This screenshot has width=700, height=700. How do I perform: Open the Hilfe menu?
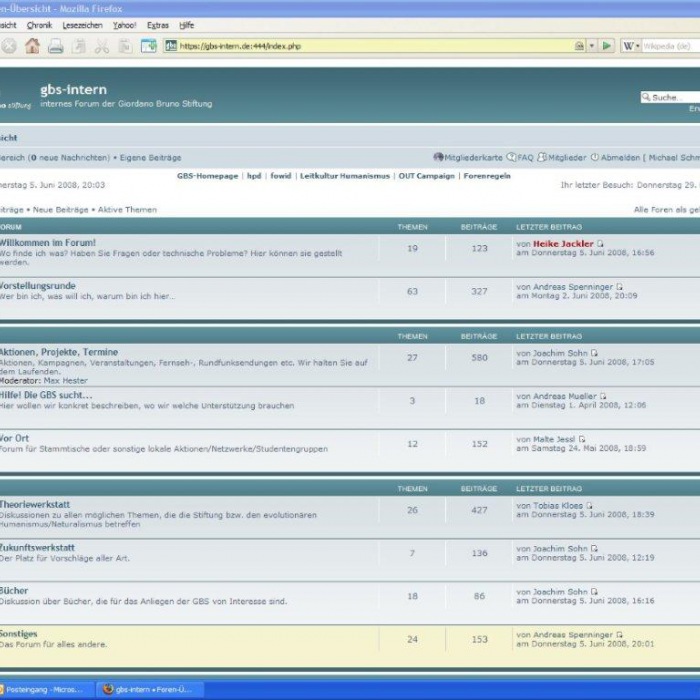click(x=187, y=25)
